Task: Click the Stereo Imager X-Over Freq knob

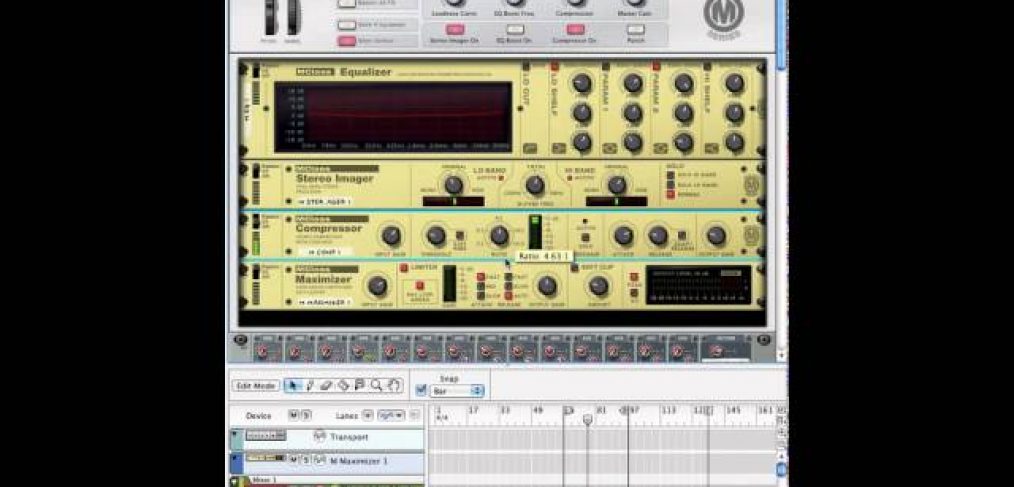Action: [x=535, y=185]
